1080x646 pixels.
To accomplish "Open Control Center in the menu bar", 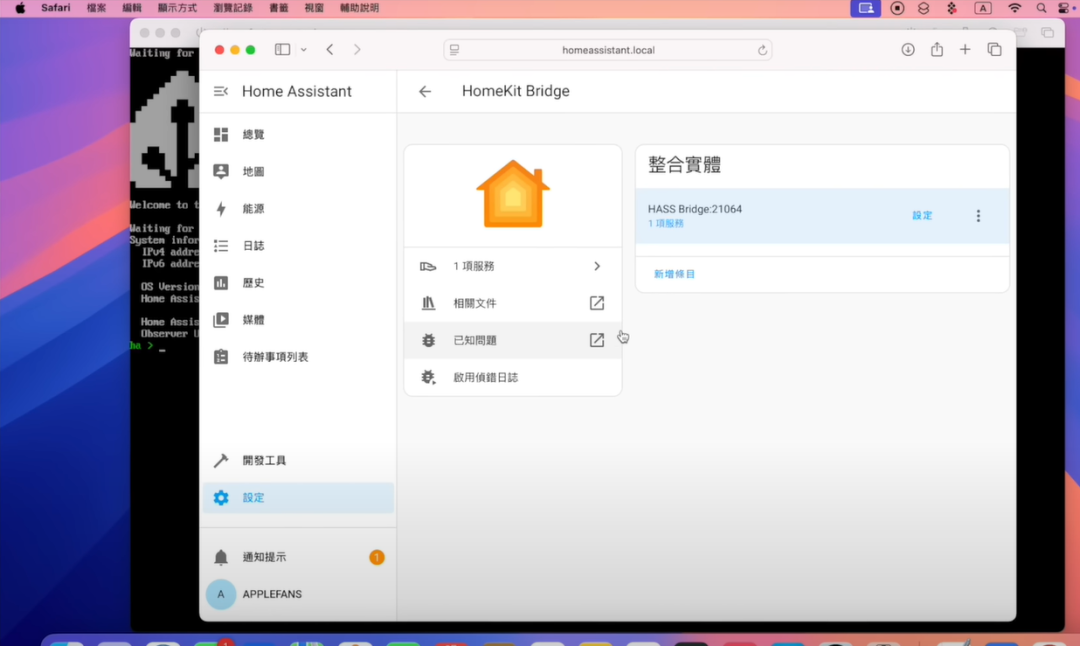I will point(1064,8).
